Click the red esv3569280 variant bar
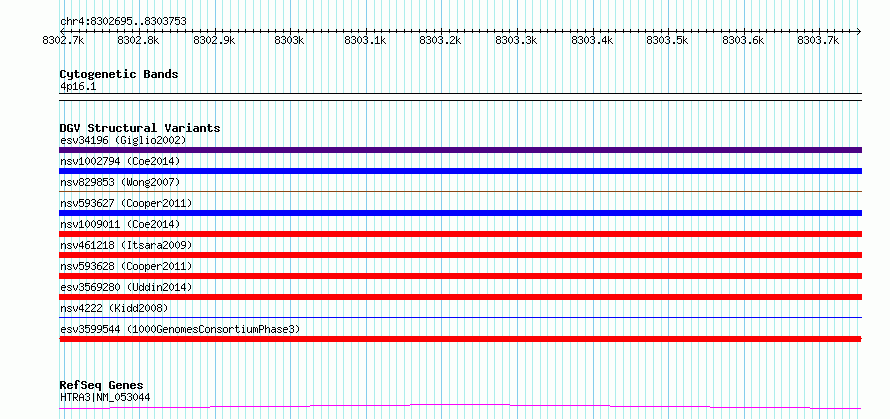 (x=460, y=297)
